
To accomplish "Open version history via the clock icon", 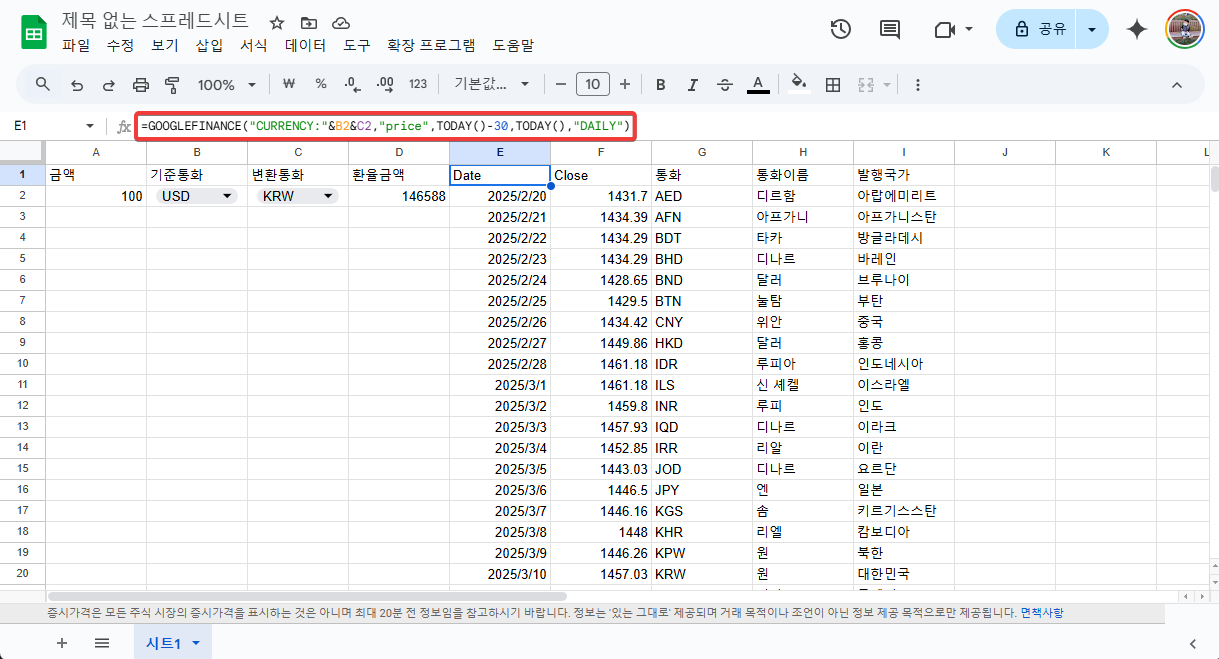I will point(840,30).
